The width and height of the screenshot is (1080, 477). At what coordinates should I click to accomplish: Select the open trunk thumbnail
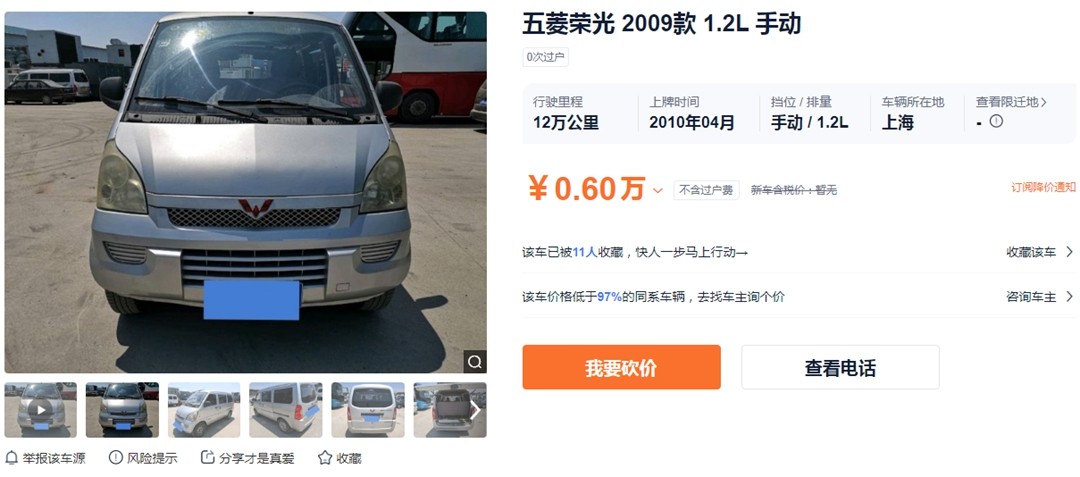tap(450, 410)
